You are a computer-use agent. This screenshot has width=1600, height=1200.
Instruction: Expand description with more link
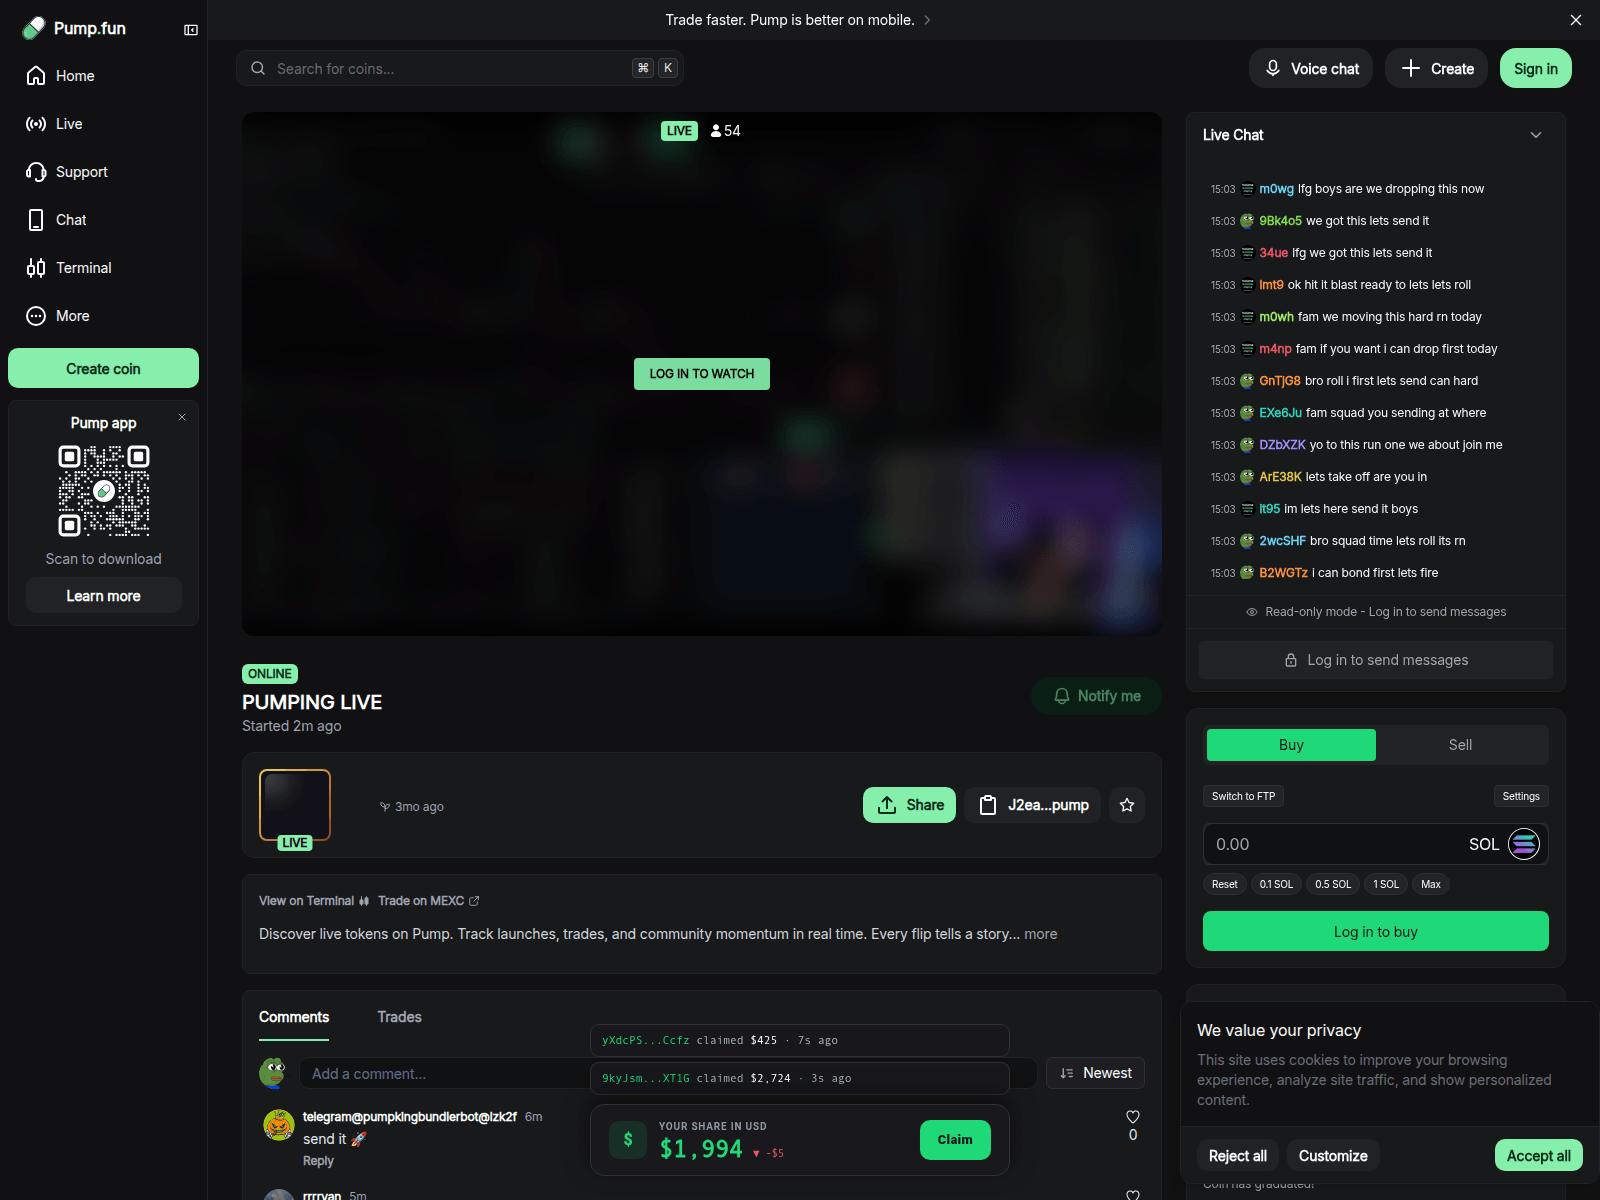coord(1040,934)
